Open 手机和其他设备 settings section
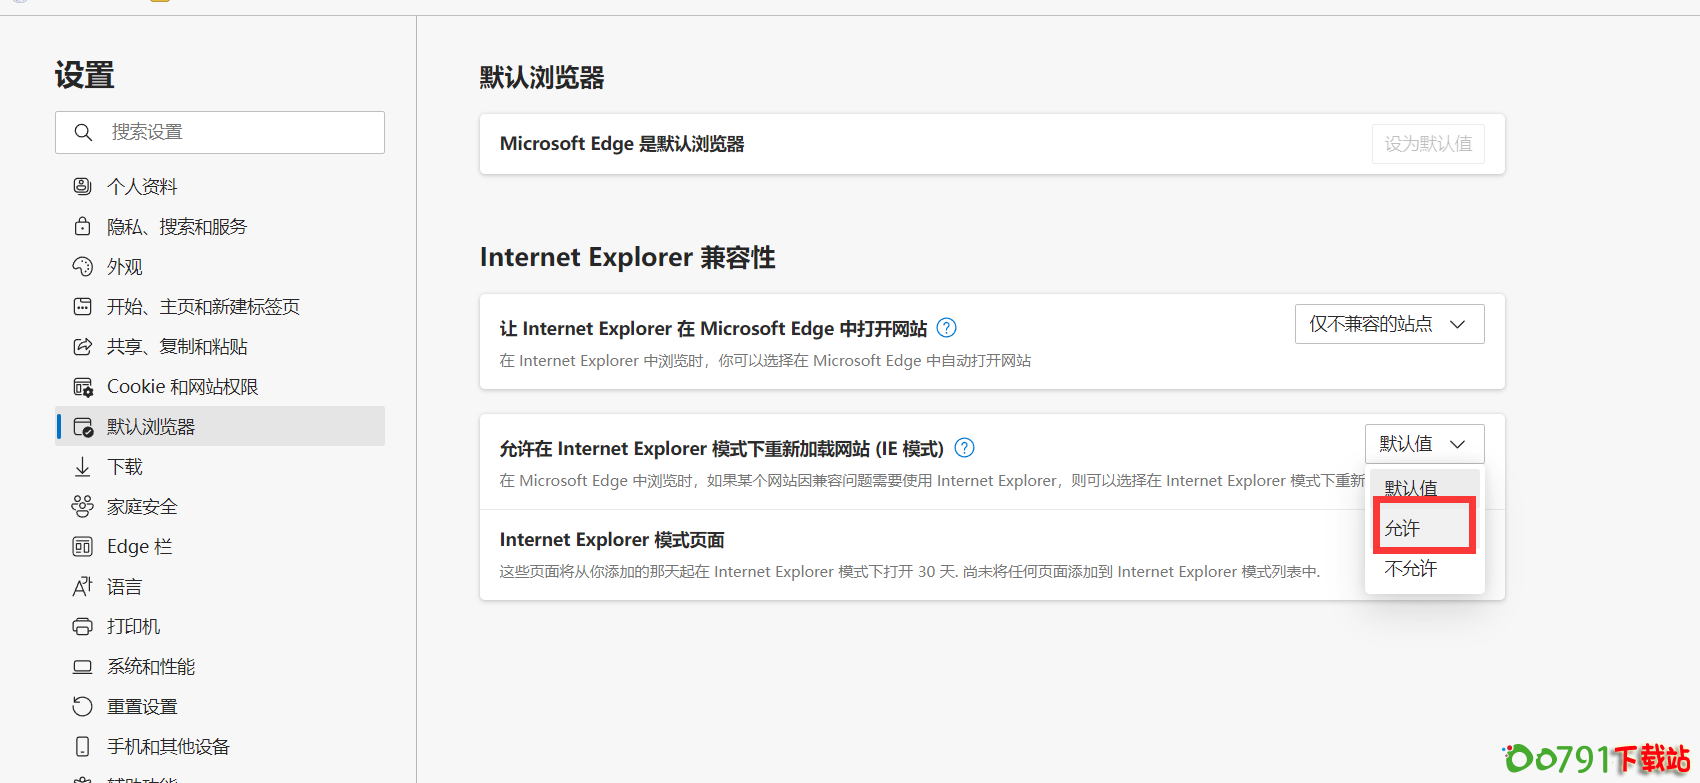 tap(168, 747)
